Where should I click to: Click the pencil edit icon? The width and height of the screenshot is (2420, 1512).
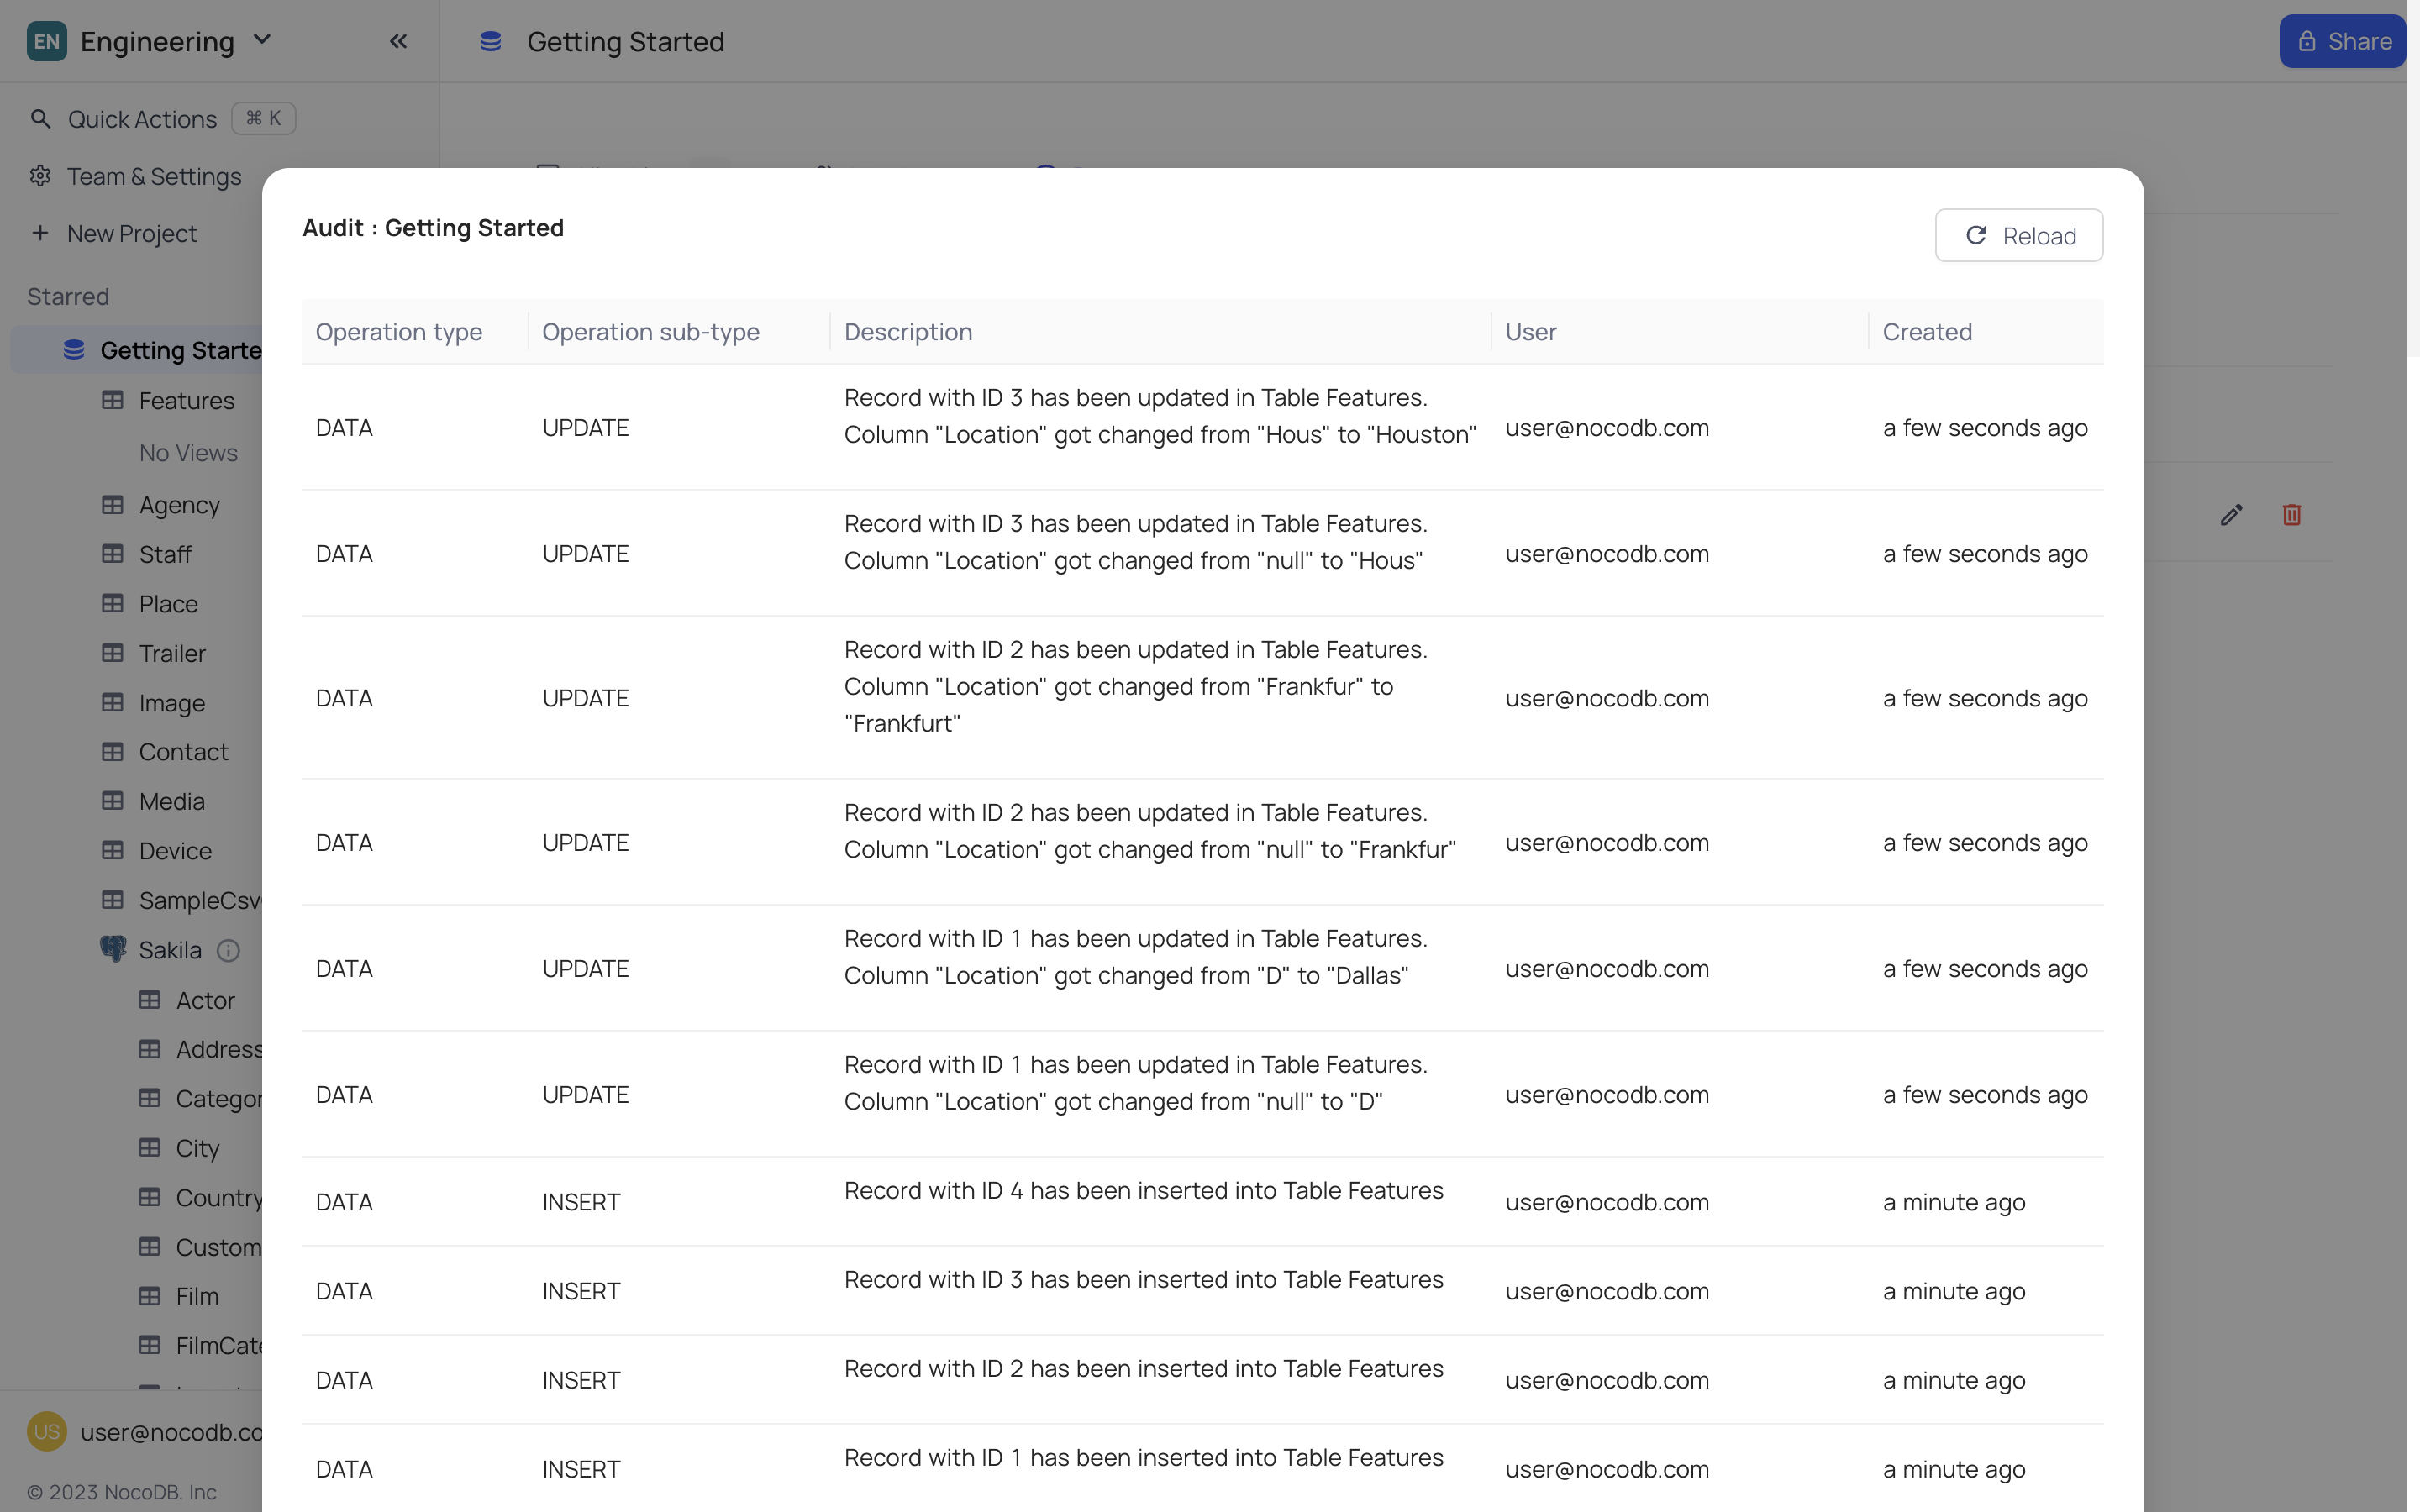(2231, 515)
